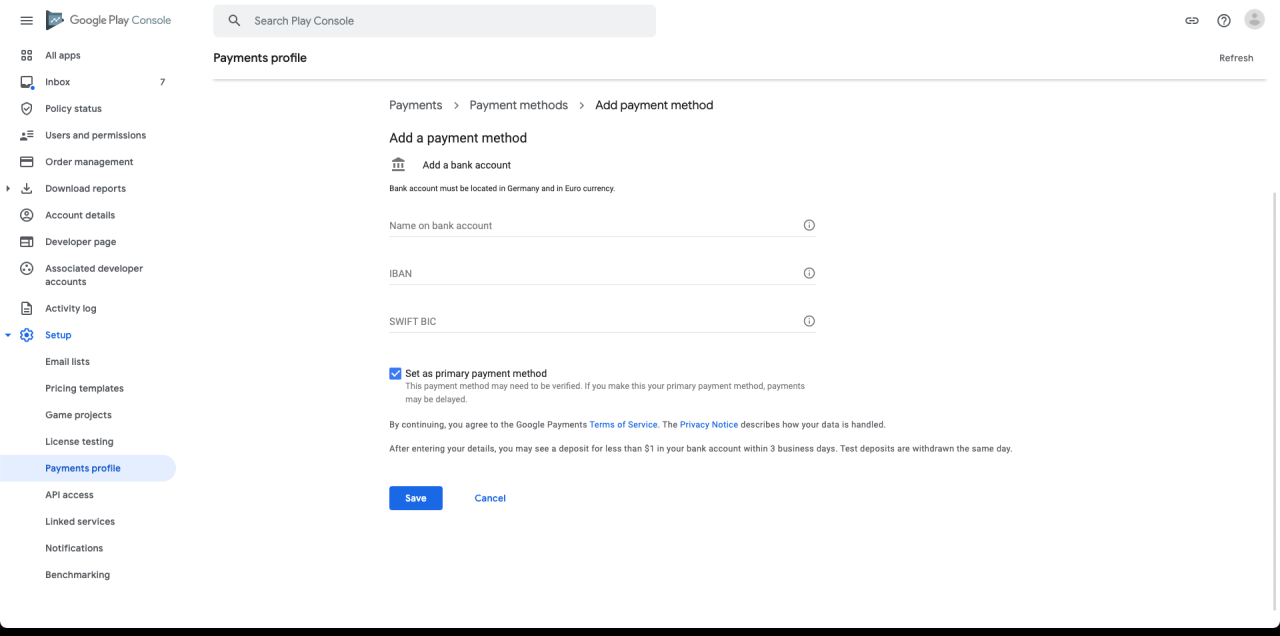Screen dimensions: 1280x636
Task: Uncheck Set as primary payment method
Action: point(395,374)
